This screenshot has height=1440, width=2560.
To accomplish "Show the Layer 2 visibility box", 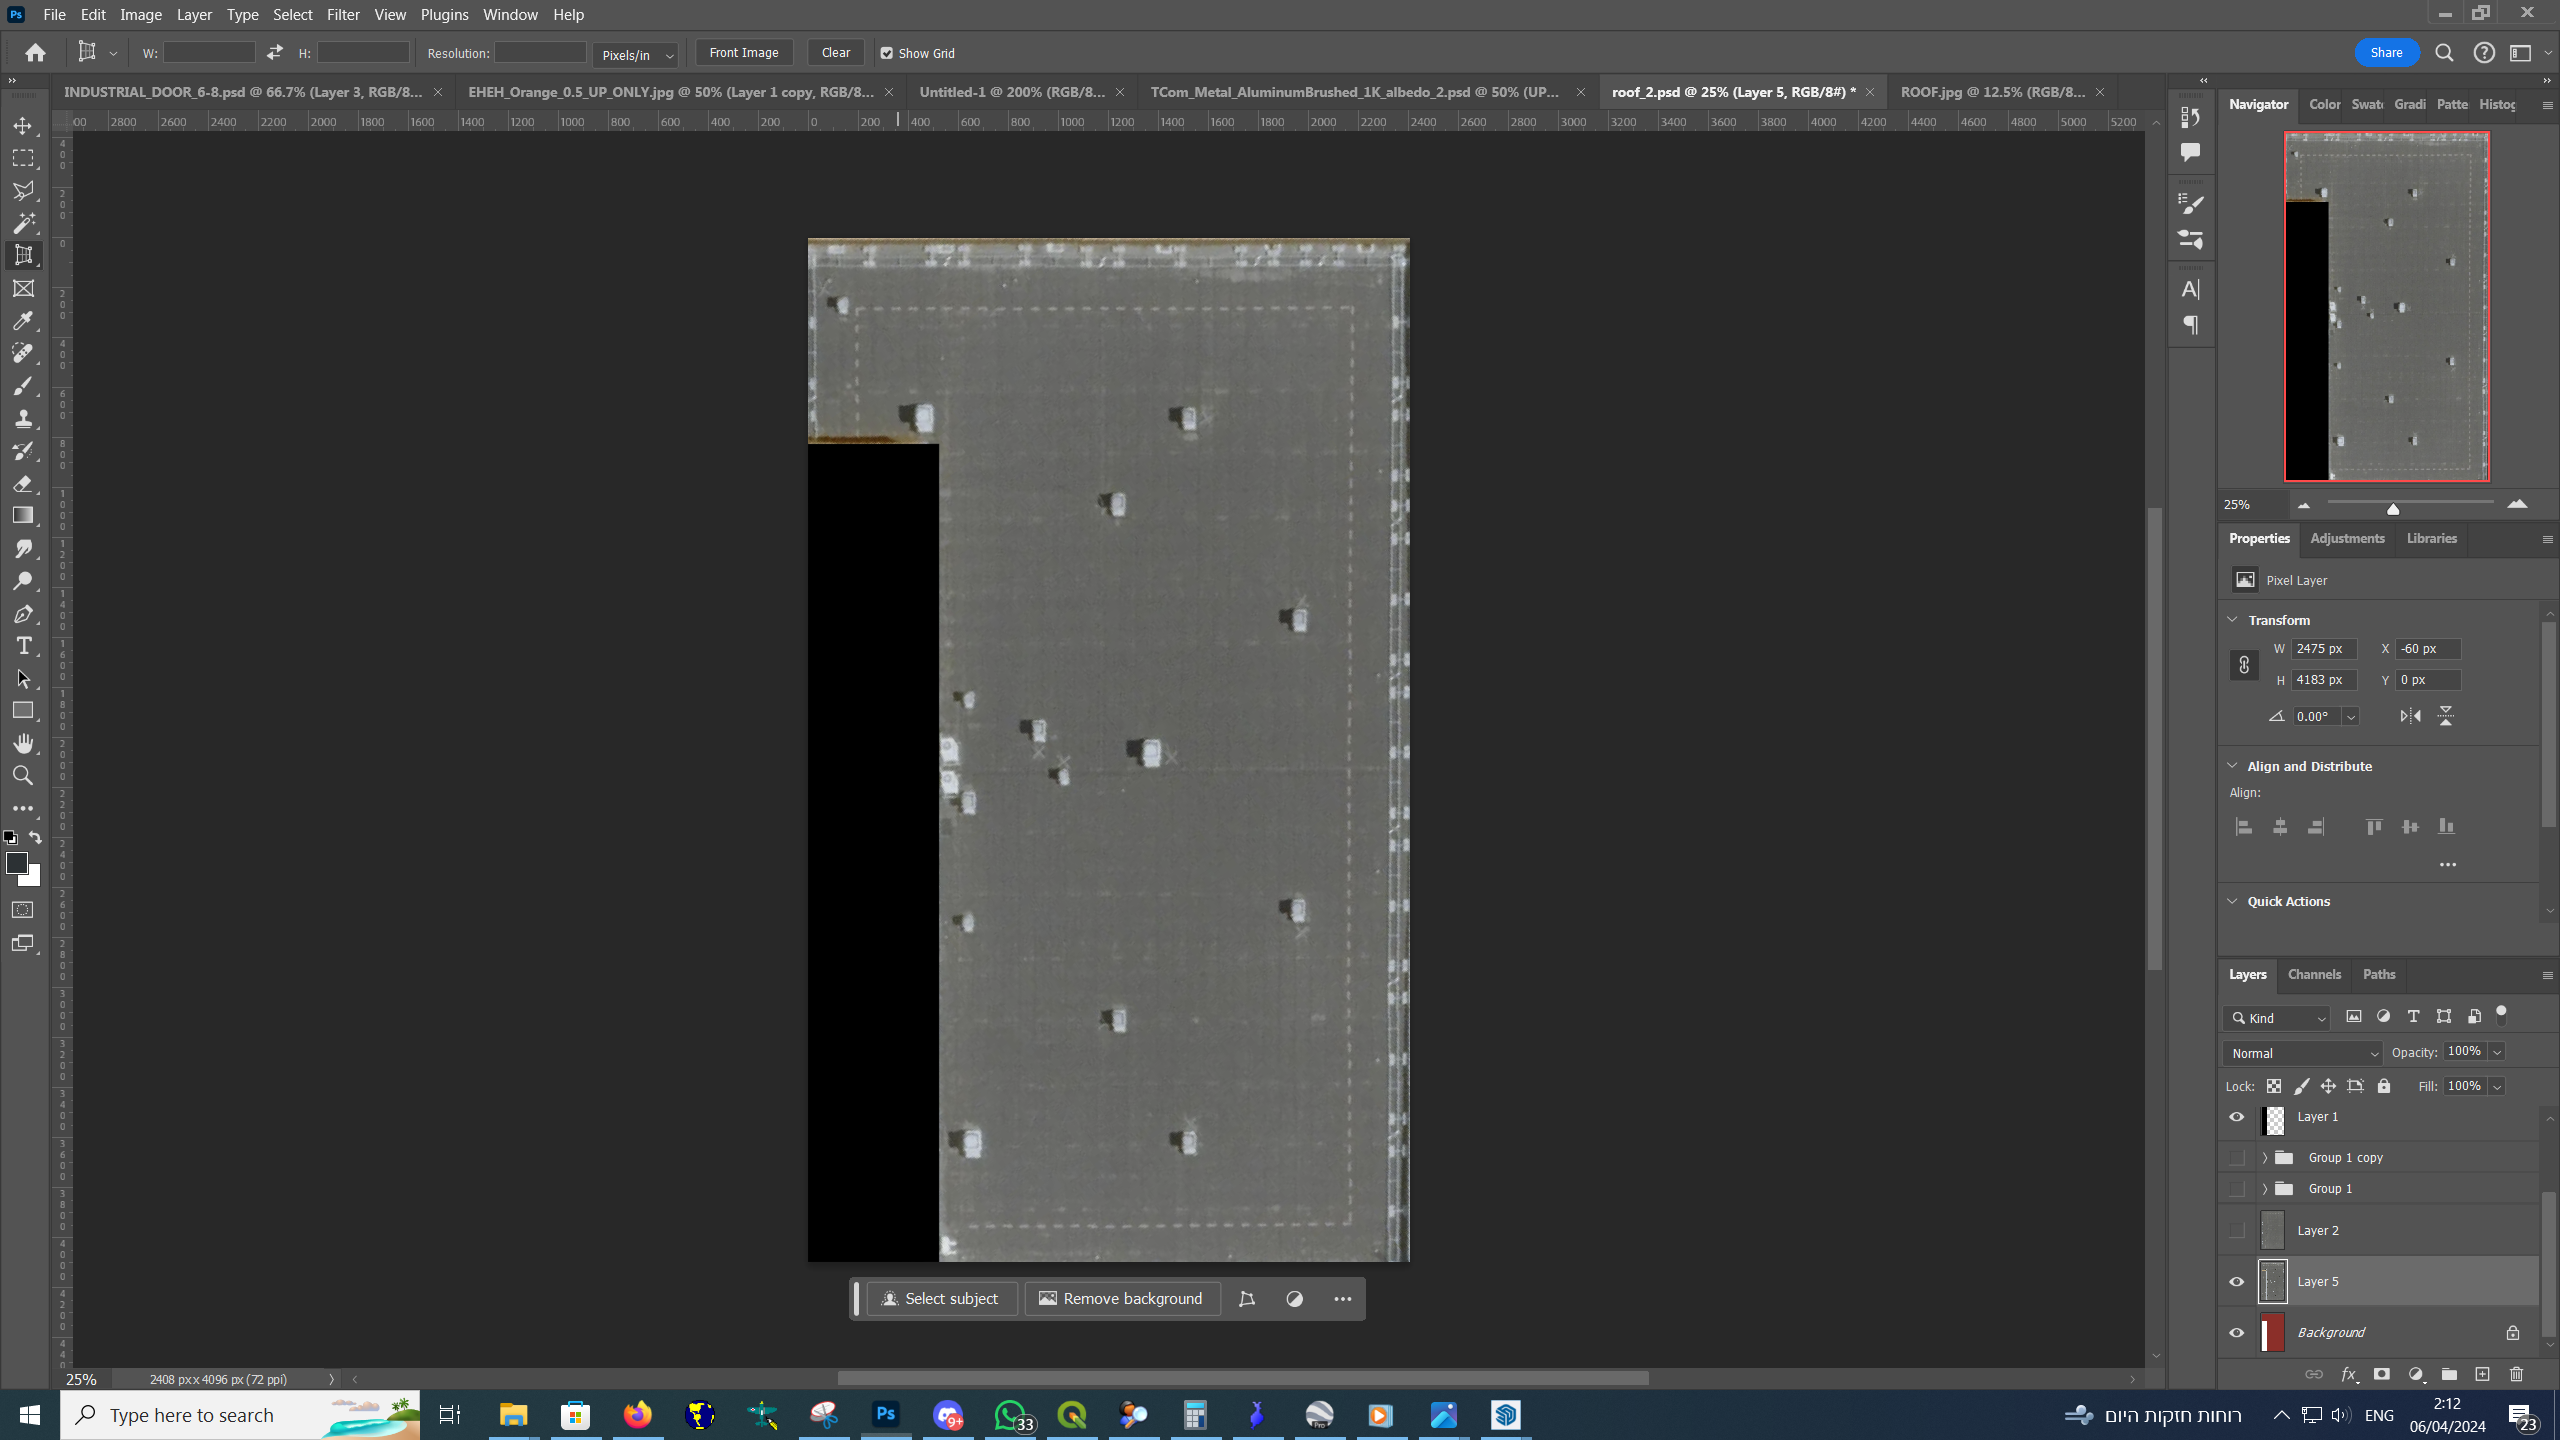I will pyautogui.click(x=2237, y=1231).
